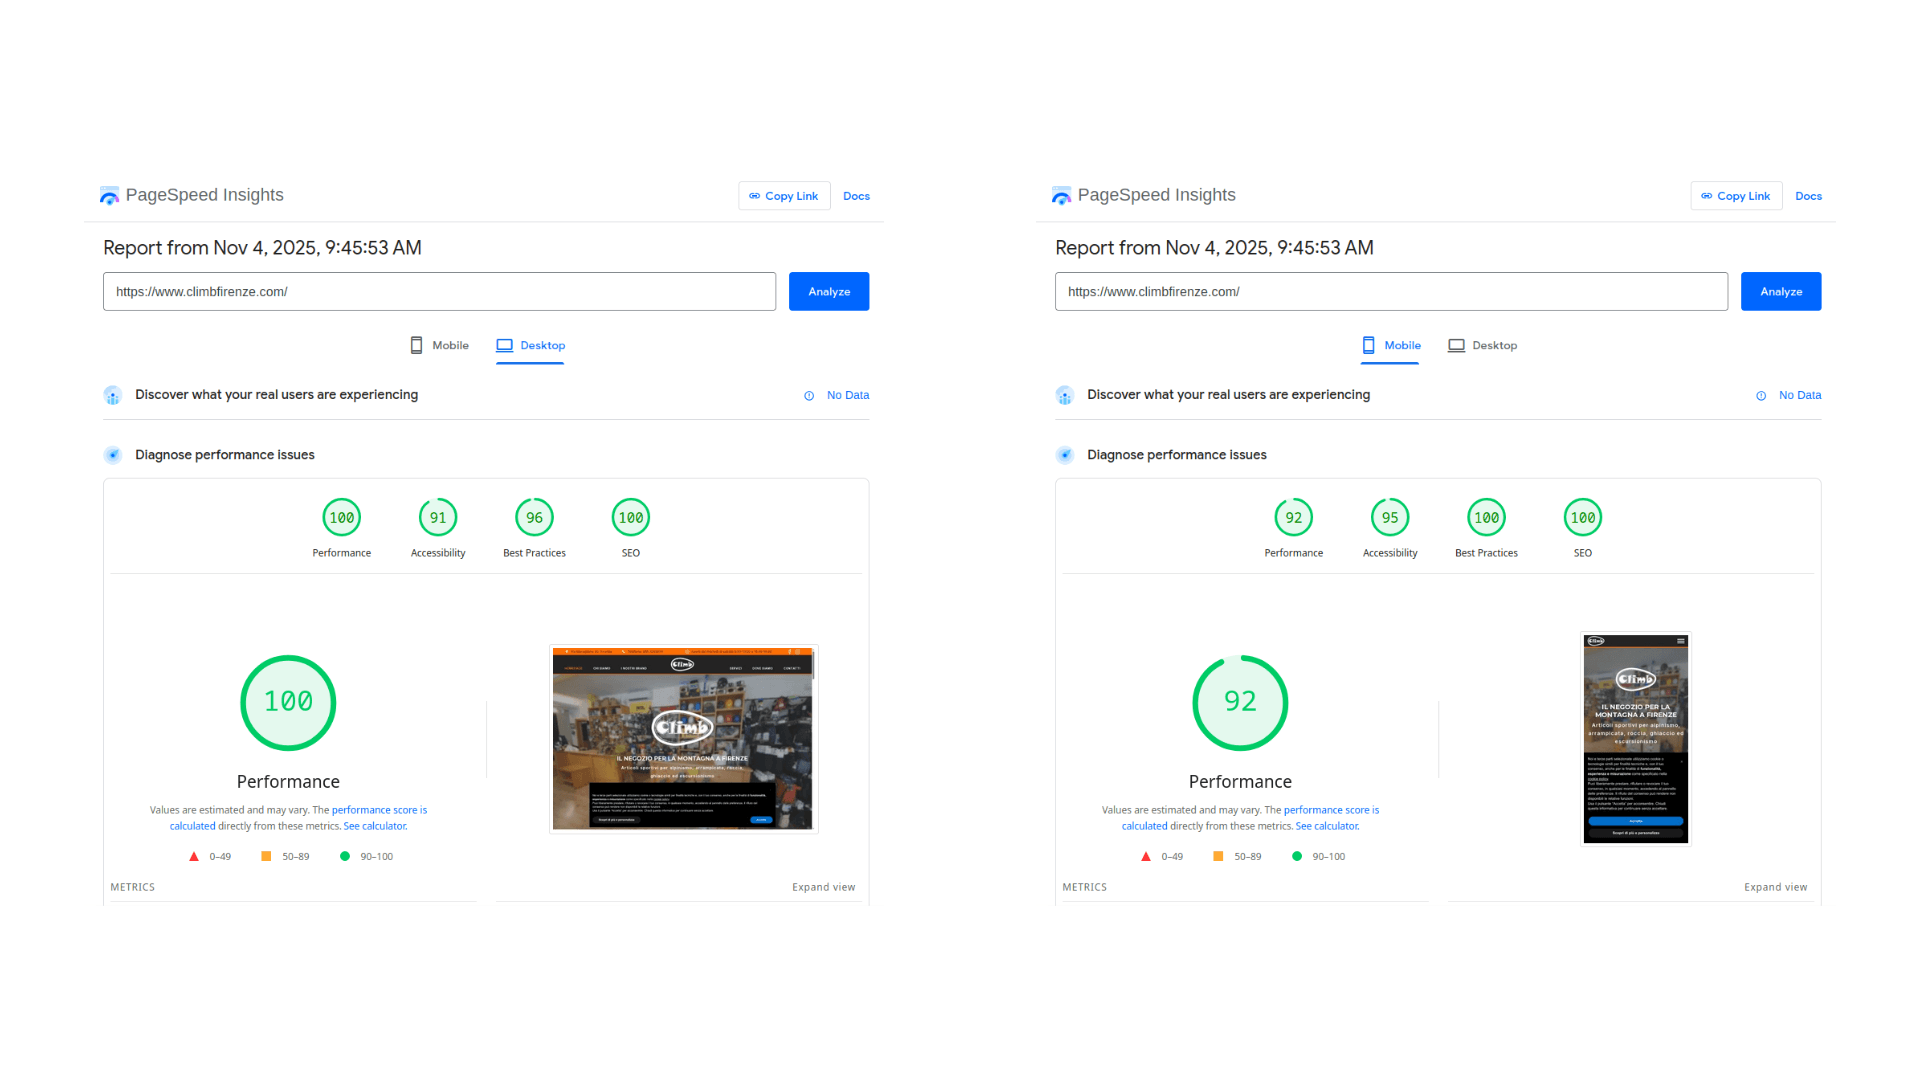Viewport: 1920px width, 1080px height.
Task: Jump to Best Practices score 96 gauge
Action: coord(534,518)
